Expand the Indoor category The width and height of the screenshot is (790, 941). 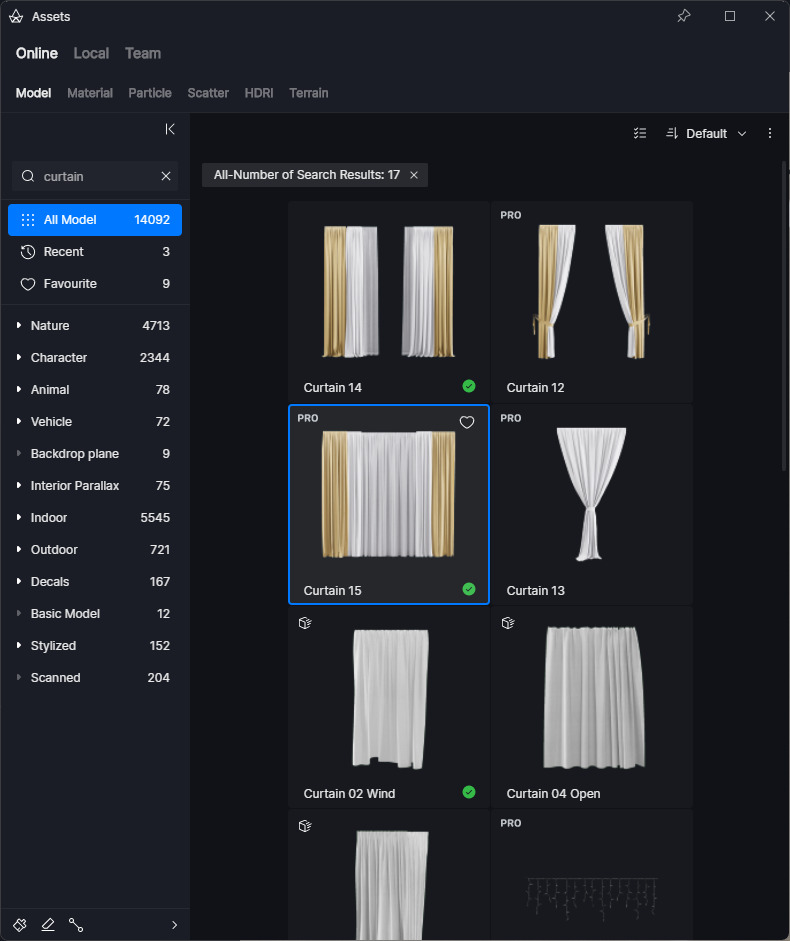coord(19,518)
